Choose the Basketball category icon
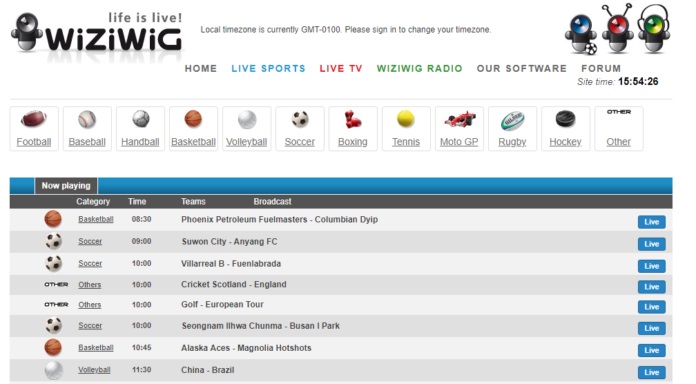 (193, 119)
